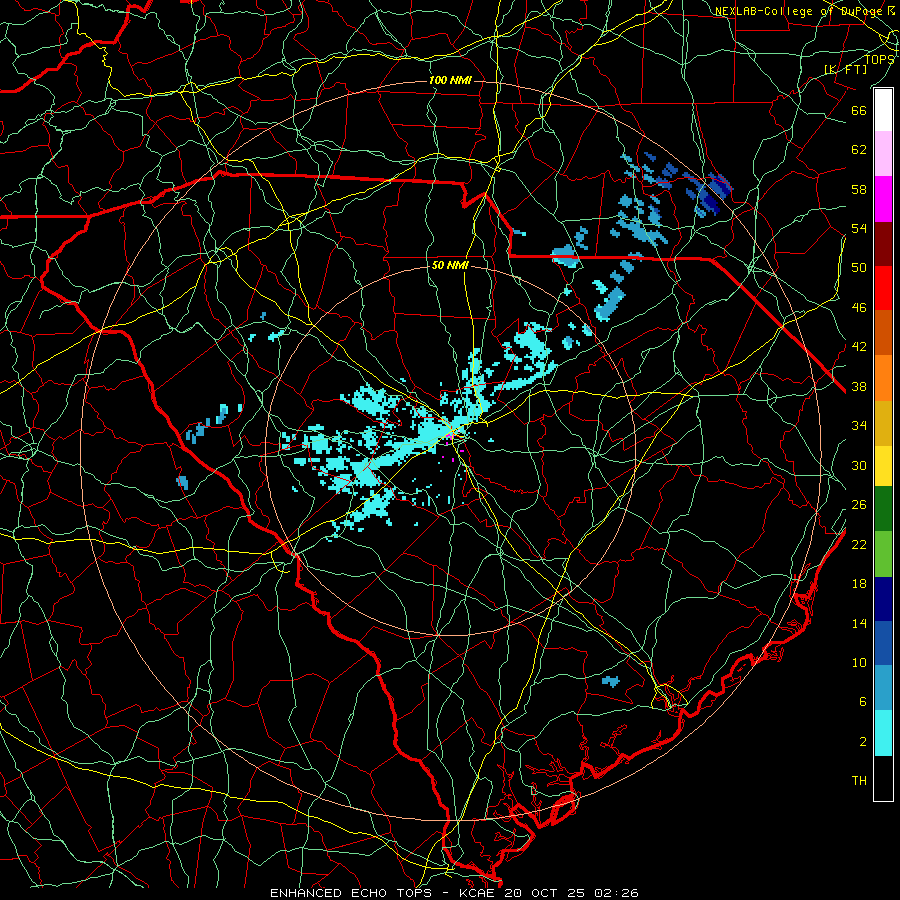The image size is (900, 900).
Task: Pick the dark orange legend swatch
Action: pyautogui.click(x=883, y=333)
